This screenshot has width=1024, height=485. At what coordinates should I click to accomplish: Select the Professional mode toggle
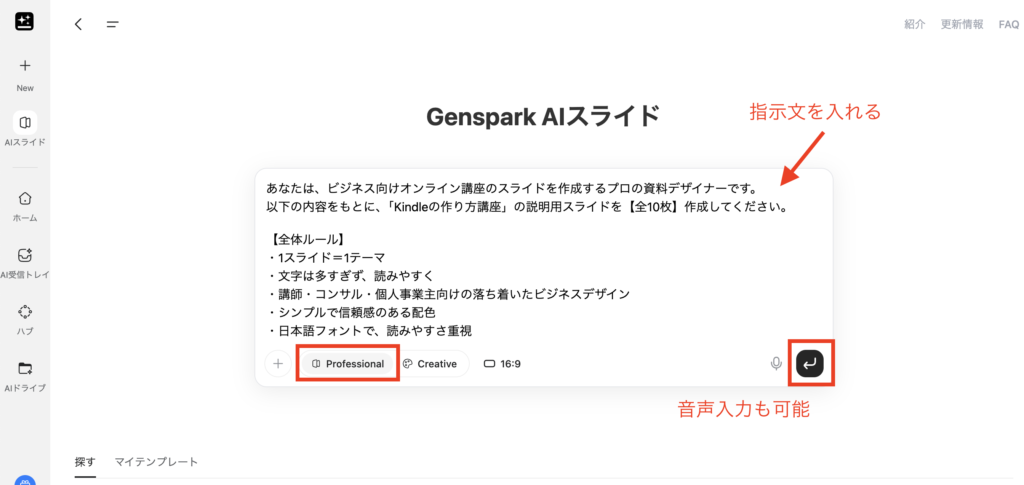[x=347, y=364]
